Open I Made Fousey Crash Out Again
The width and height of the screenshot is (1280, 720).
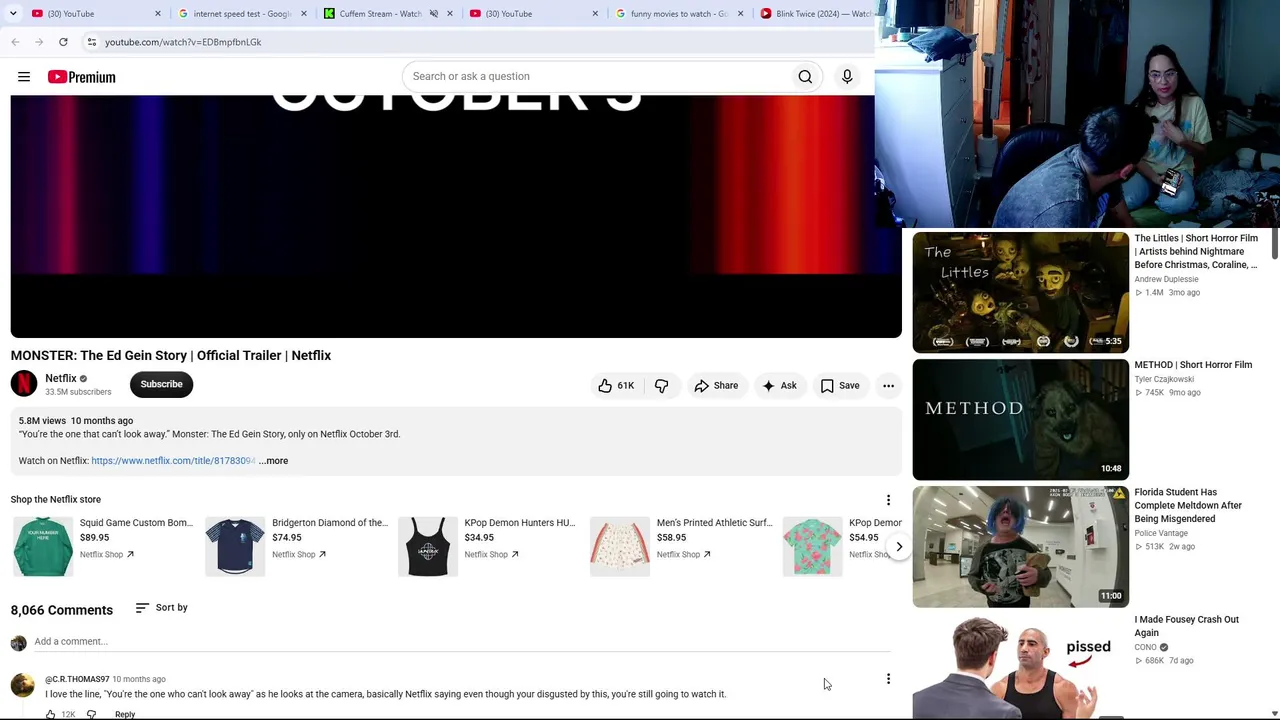[1186, 626]
